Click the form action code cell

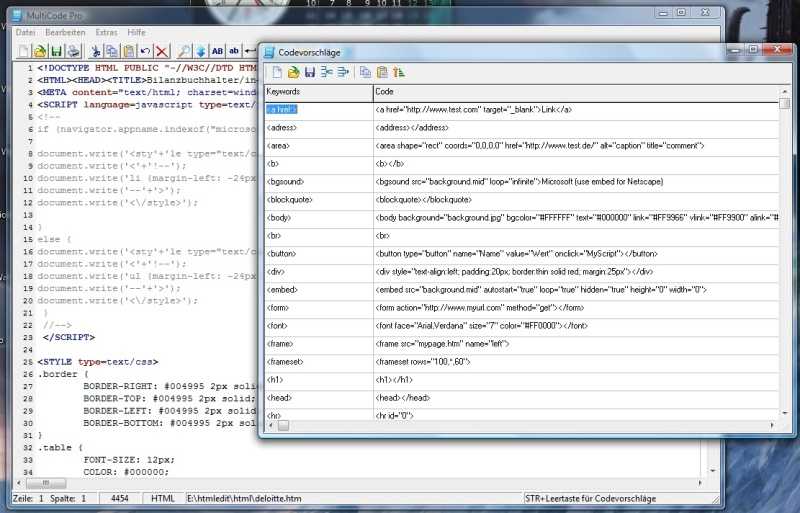(576, 308)
